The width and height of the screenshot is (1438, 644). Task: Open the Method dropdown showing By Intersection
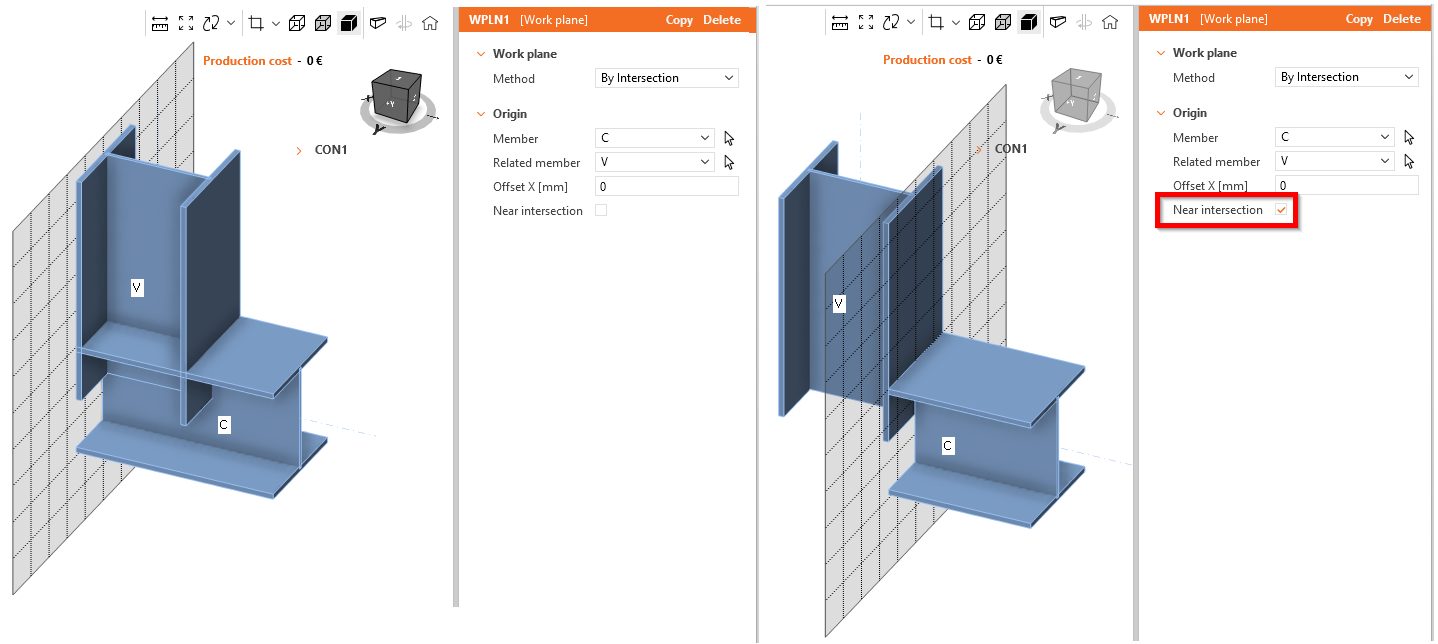[666, 78]
